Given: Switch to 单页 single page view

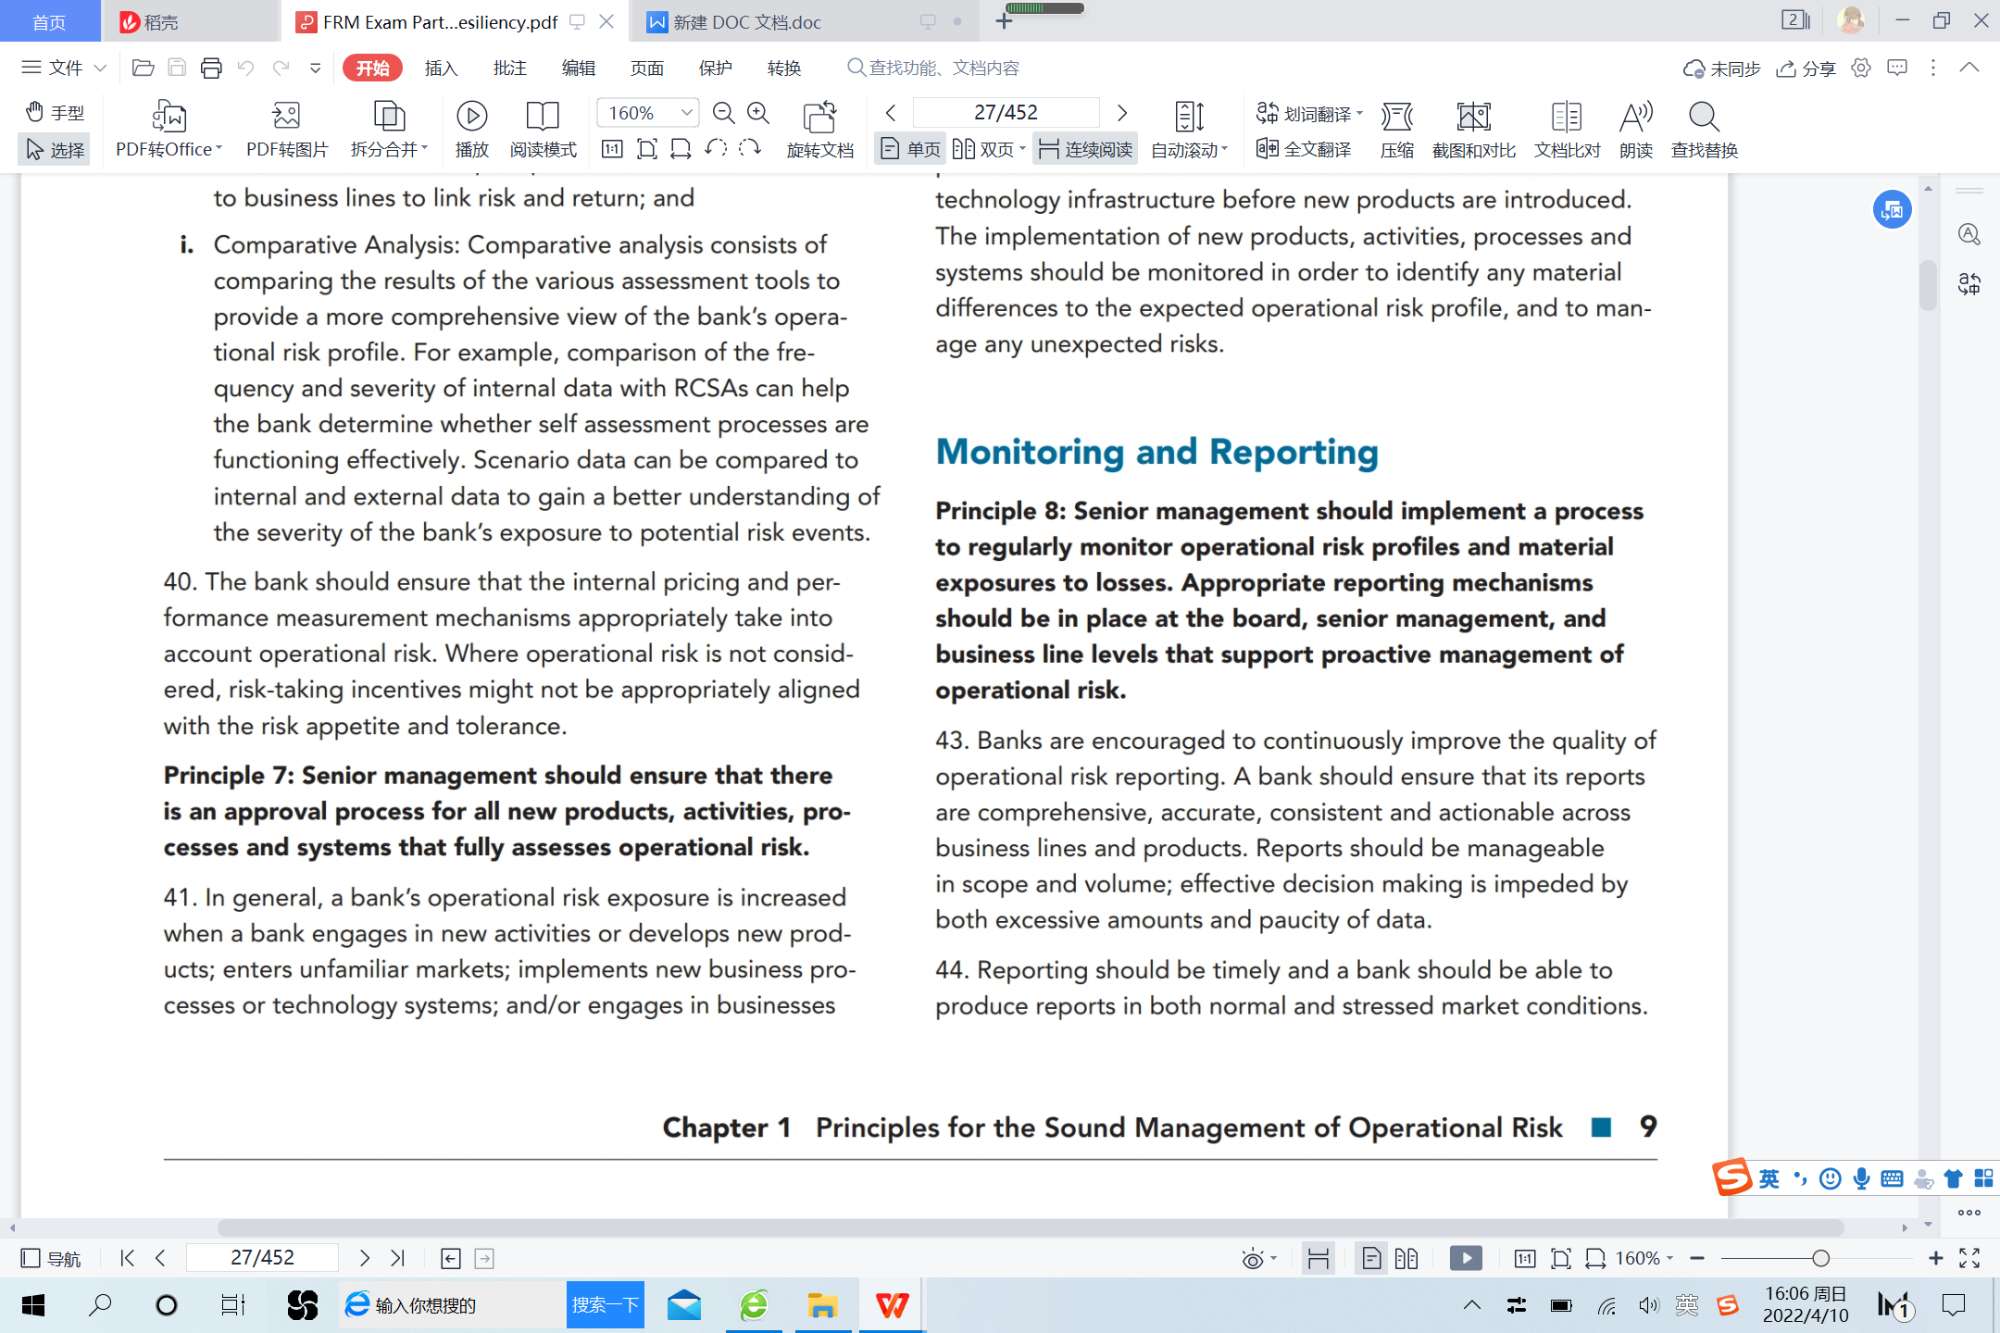Looking at the screenshot, I should coord(910,149).
